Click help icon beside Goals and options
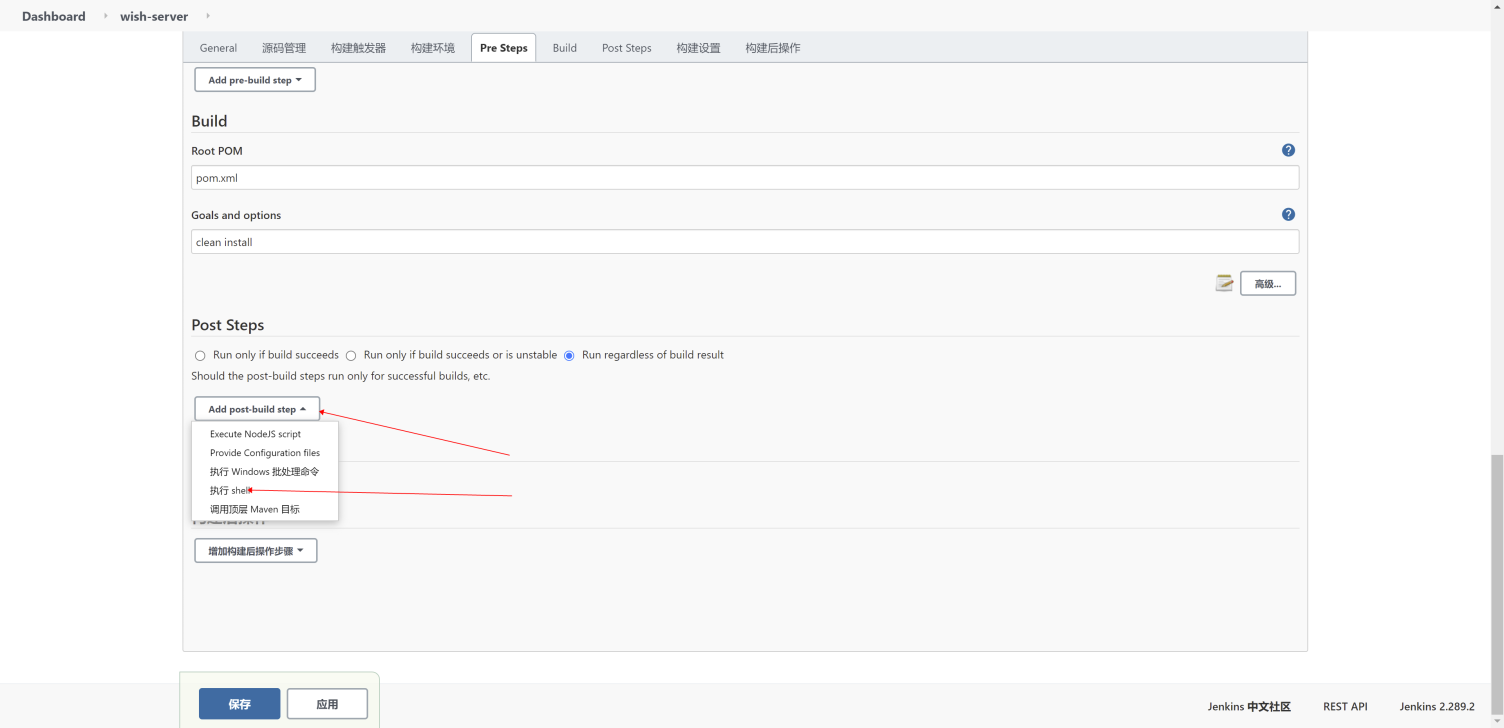The image size is (1504, 728). tap(1288, 214)
